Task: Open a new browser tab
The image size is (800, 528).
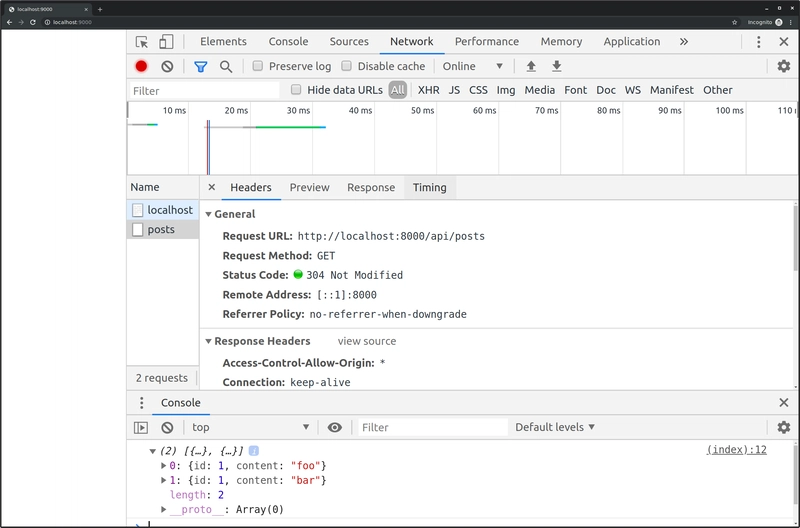Action: tap(100, 9)
